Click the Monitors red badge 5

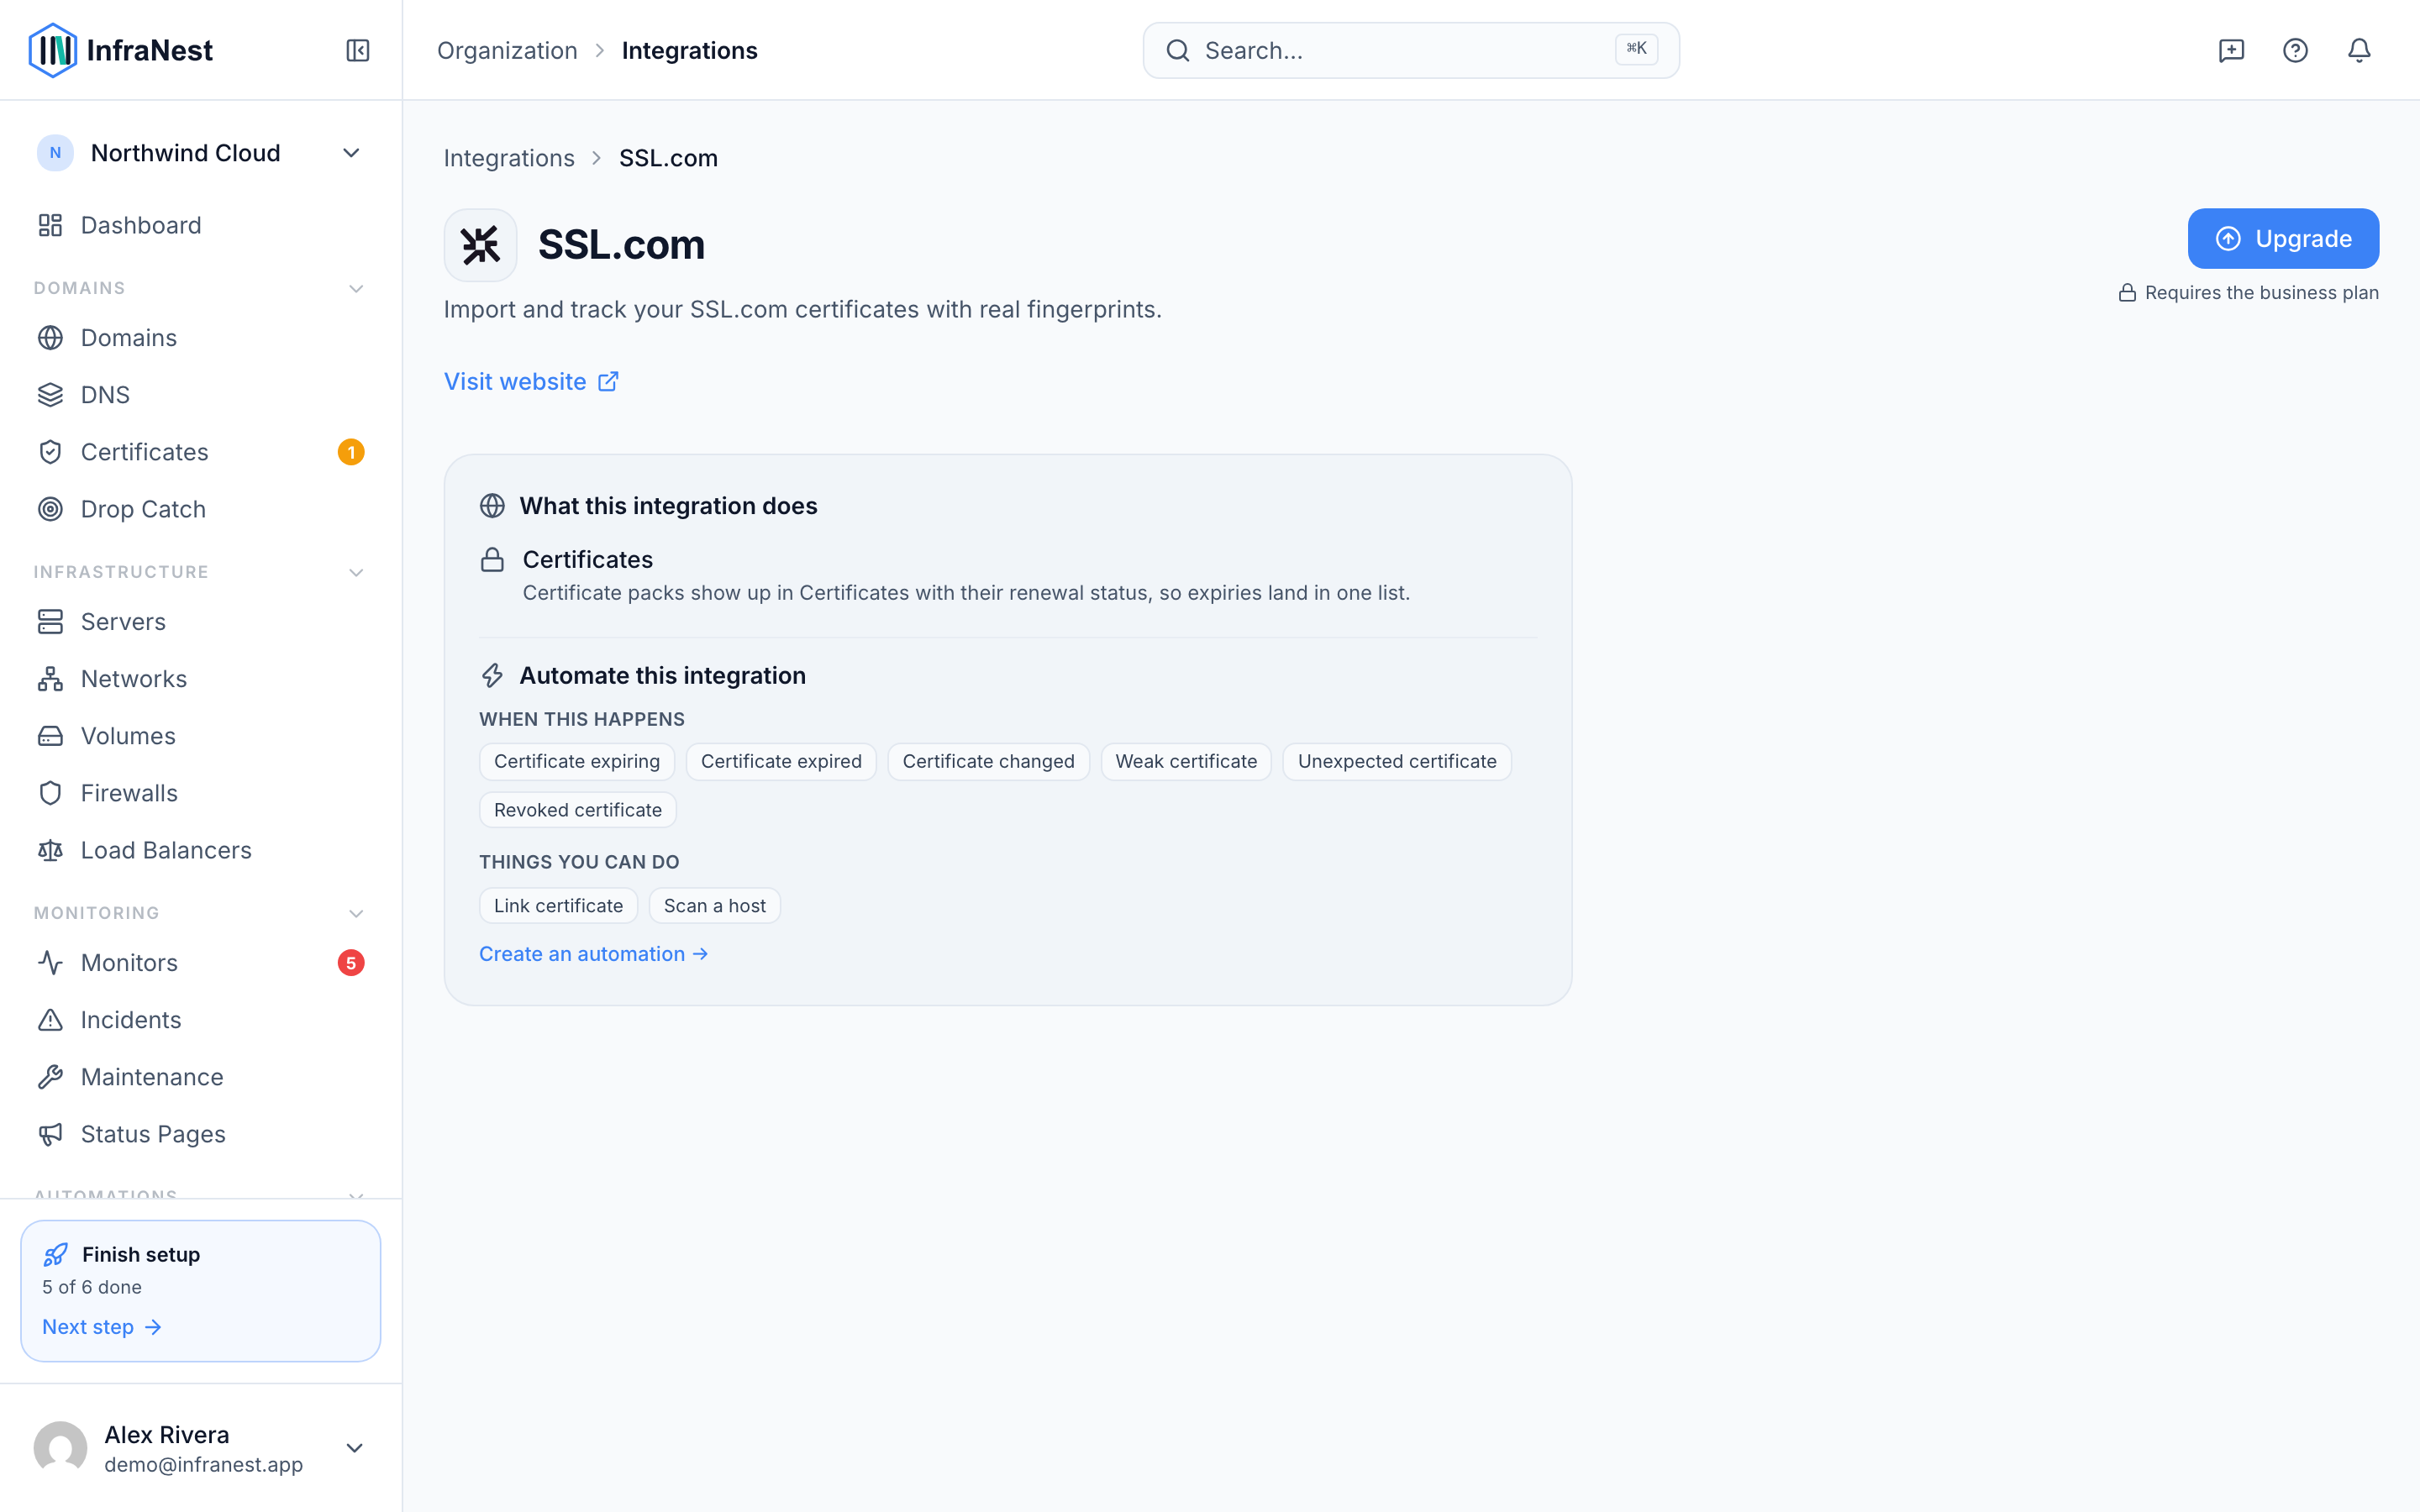(351, 963)
